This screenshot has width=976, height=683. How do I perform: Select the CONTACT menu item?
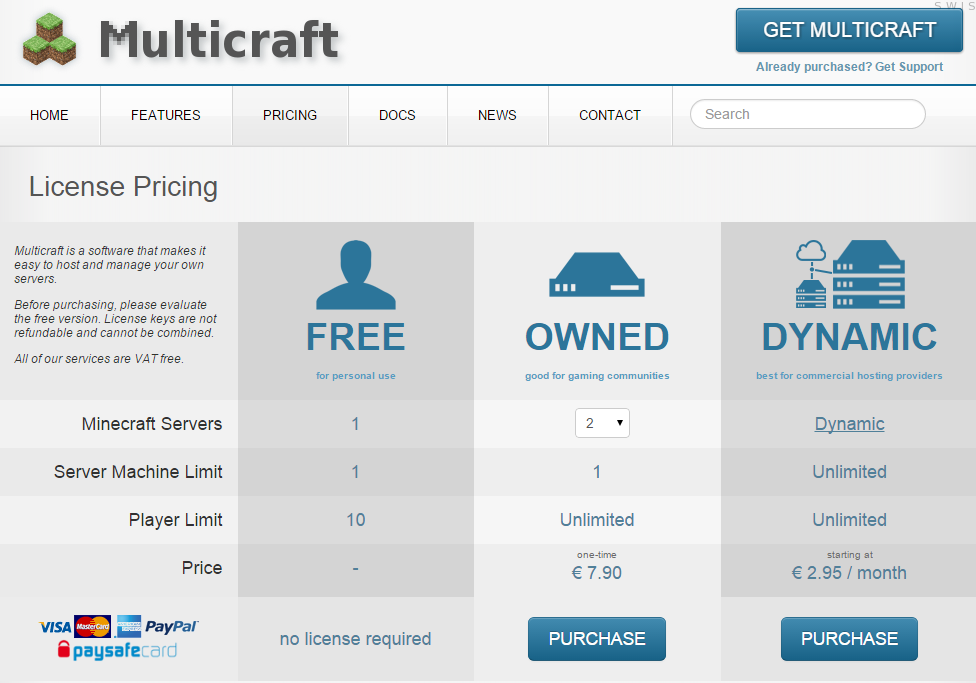point(610,115)
